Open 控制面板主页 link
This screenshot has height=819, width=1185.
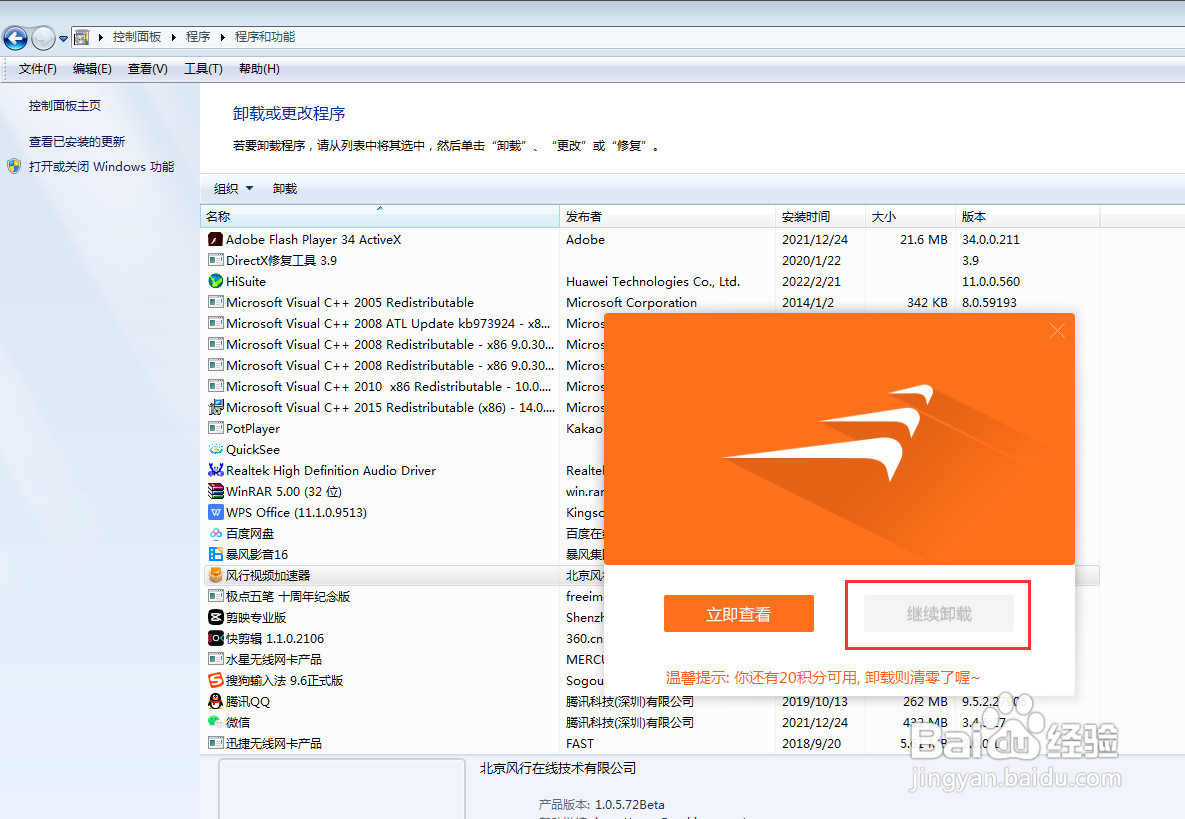pyautogui.click(x=65, y=106)
